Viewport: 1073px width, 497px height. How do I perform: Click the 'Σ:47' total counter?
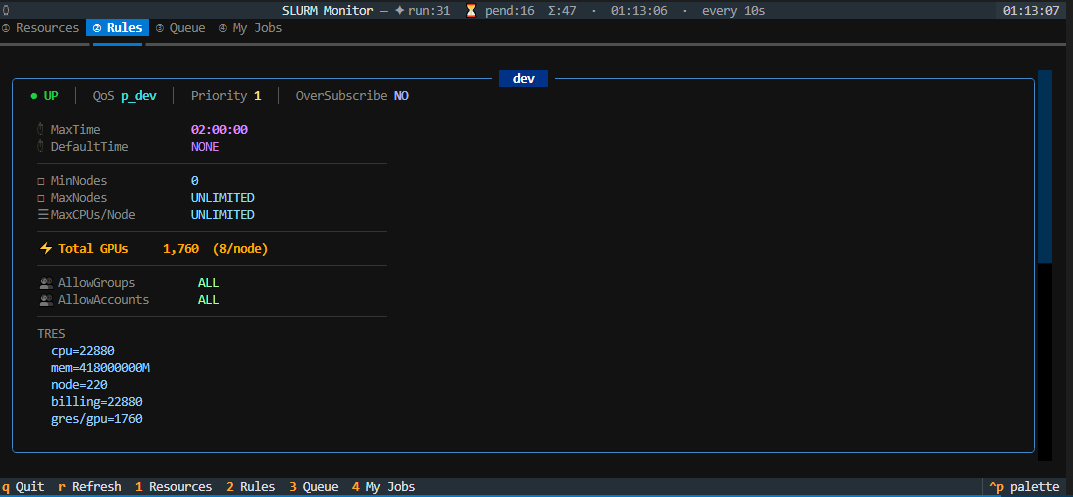(564, 11)
